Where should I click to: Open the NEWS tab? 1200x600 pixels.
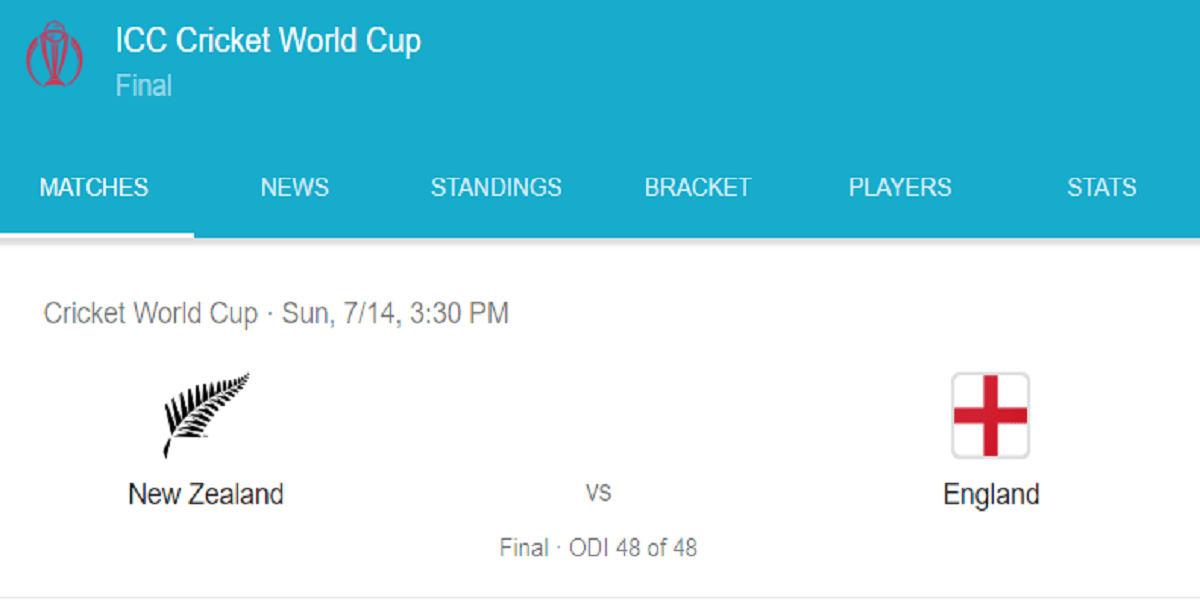[295, 187]
